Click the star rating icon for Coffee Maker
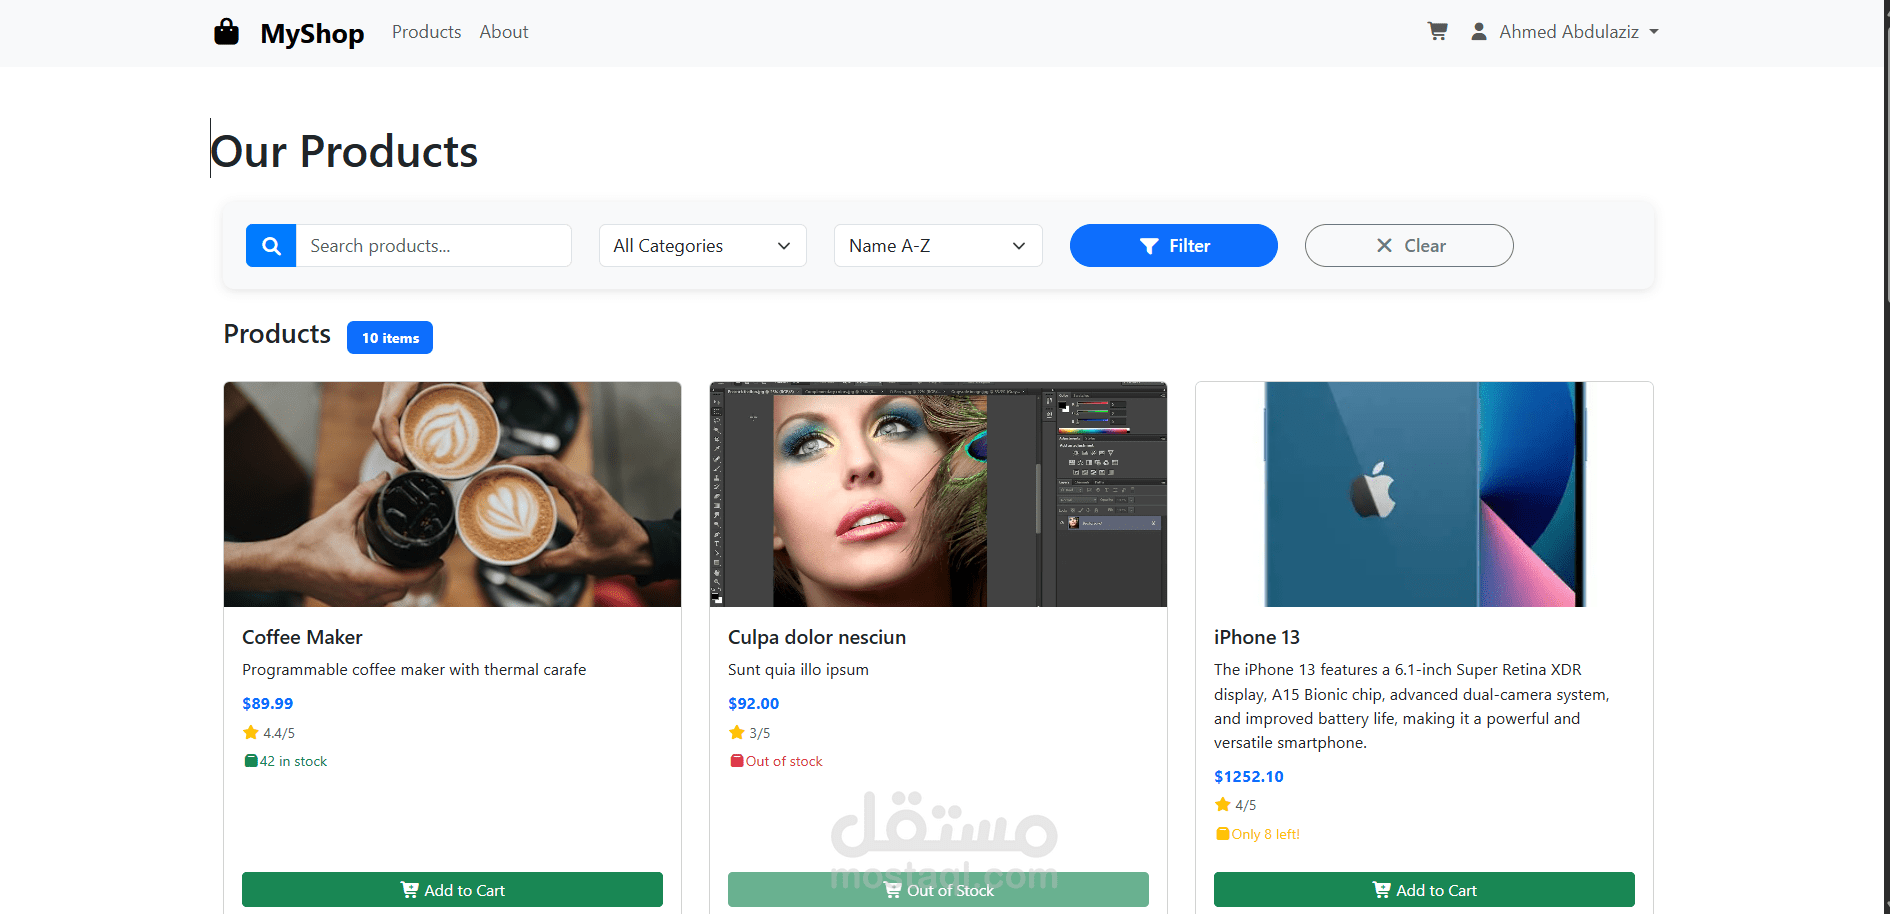The width and height of the screenshot is (1890, 914). coord(251,733)
